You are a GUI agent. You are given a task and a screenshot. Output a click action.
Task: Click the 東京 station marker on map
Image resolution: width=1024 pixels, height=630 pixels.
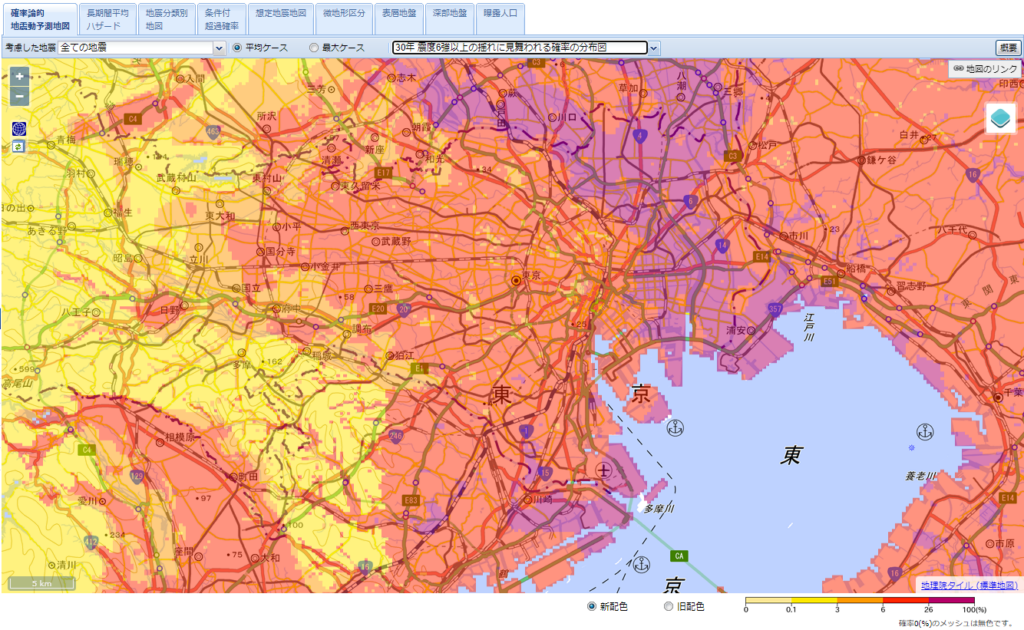click(x=516, y=281)
